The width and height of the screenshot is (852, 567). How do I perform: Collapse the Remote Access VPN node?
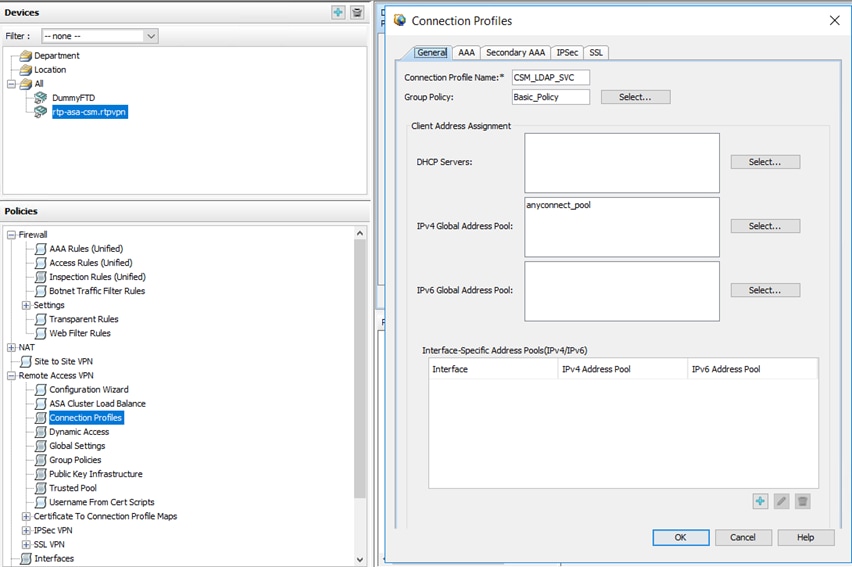[x=11, y=376]
